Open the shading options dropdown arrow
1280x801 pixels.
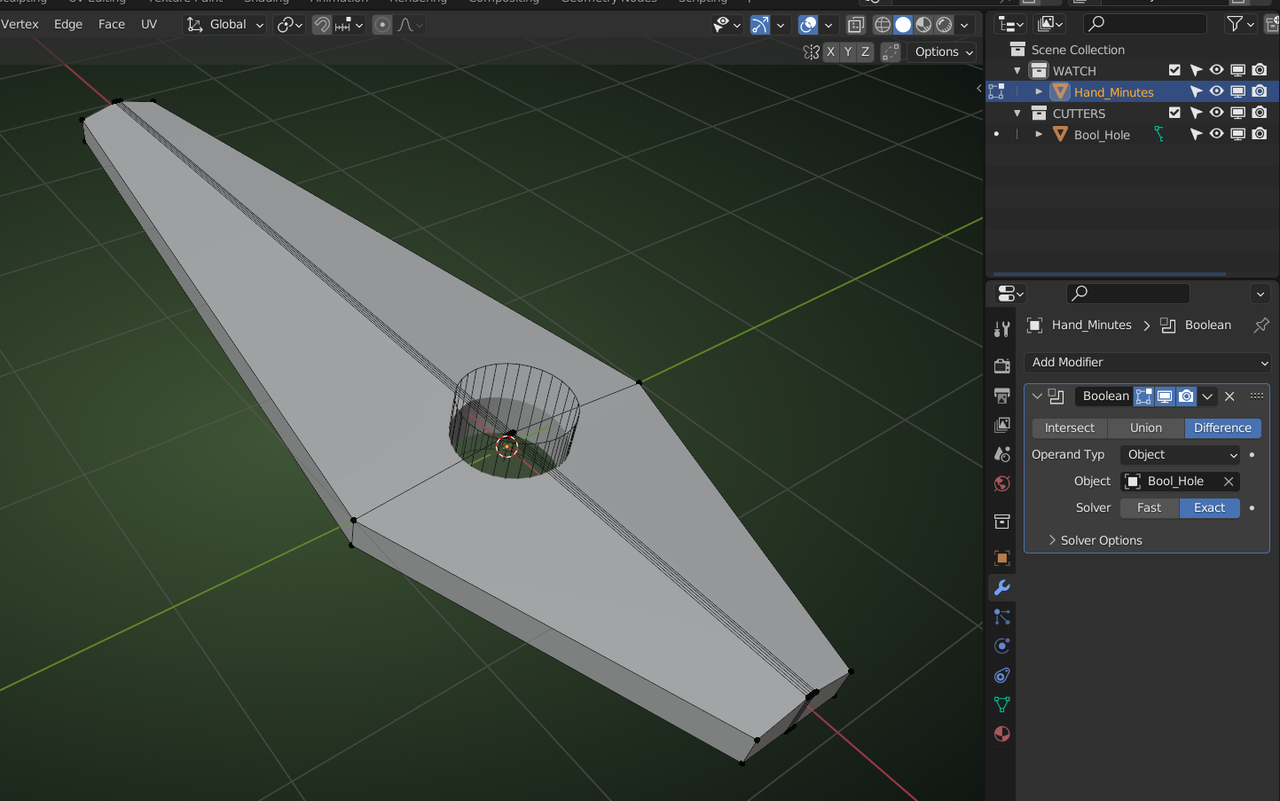tap(964, 25)
